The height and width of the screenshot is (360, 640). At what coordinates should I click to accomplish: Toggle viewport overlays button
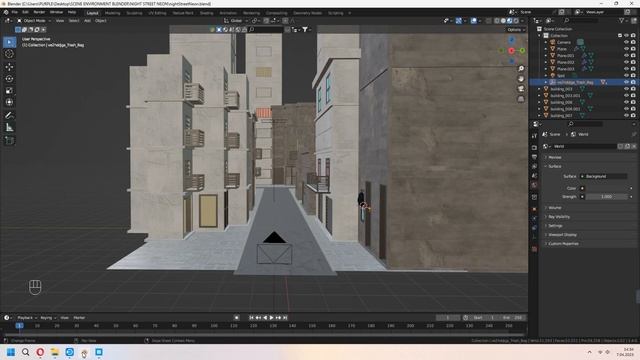coord(473,20)
